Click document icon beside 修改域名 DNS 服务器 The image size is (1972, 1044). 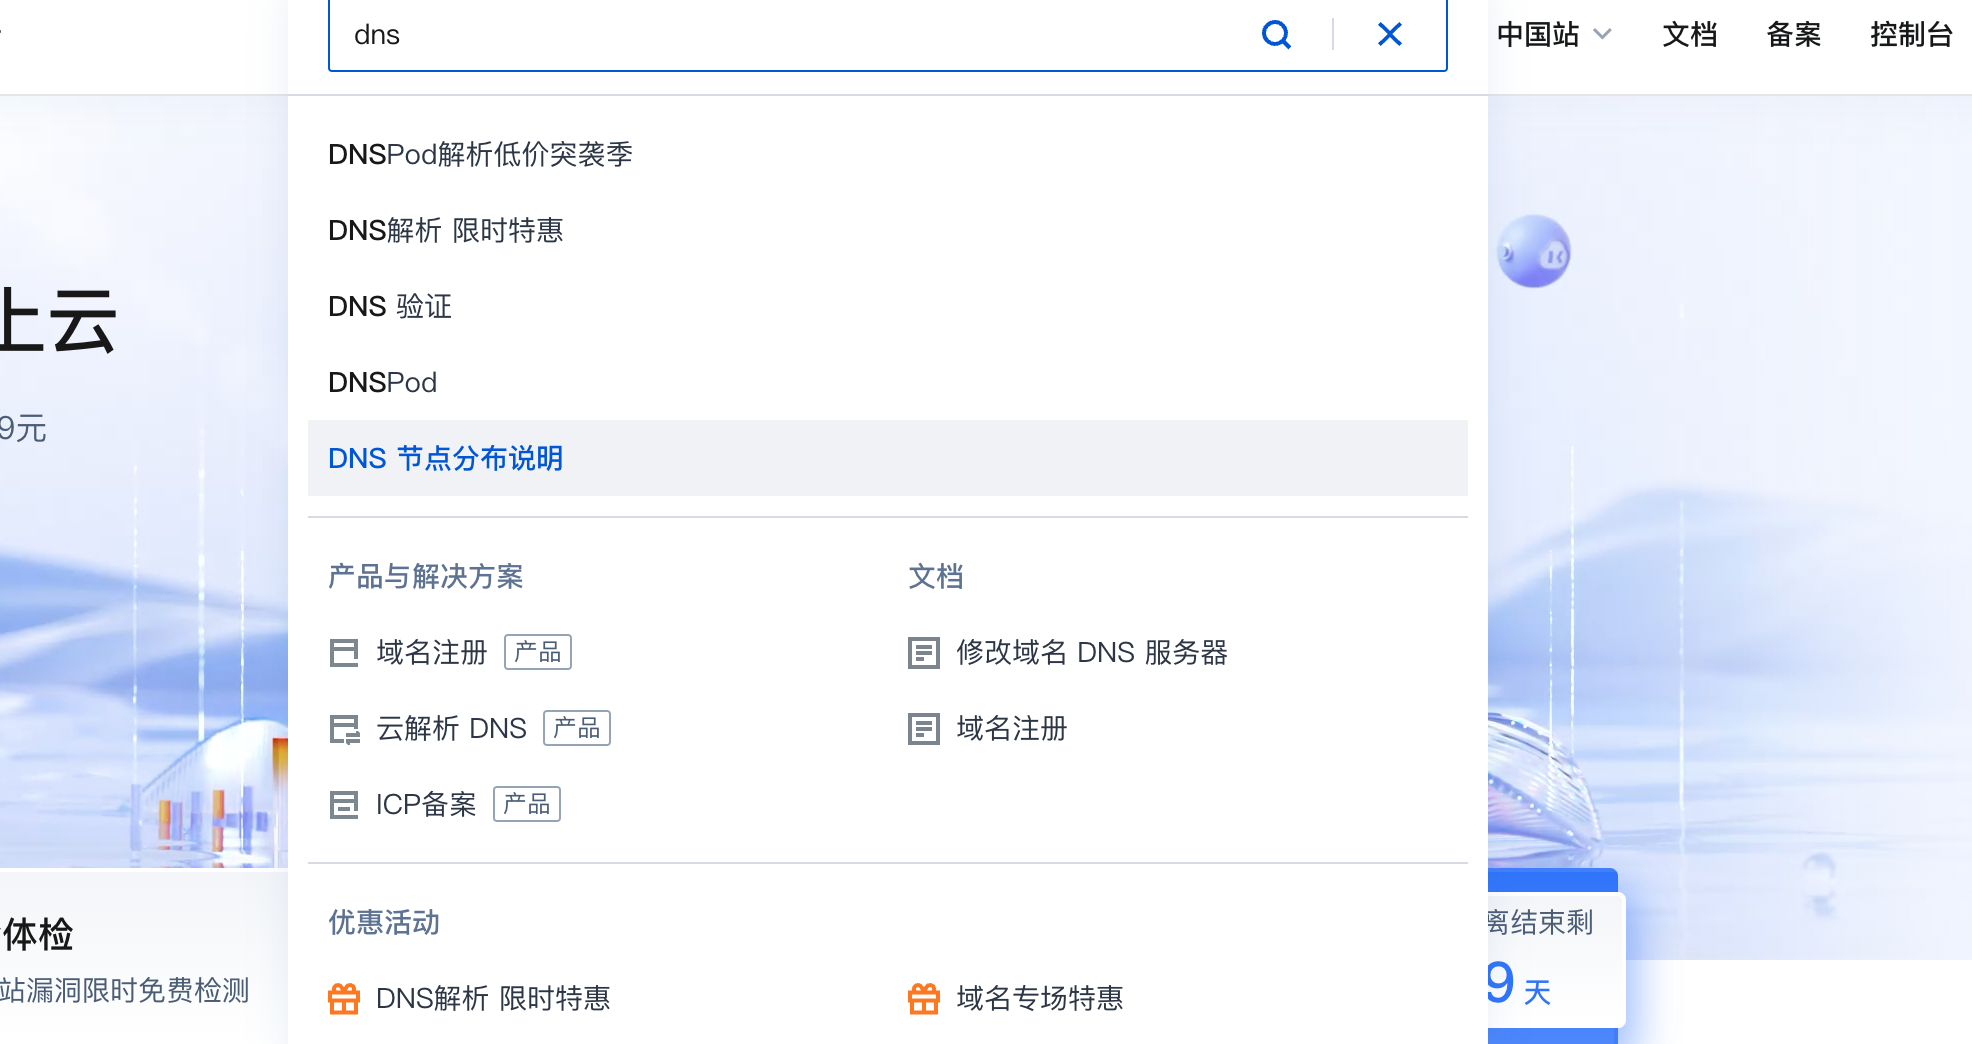pos(924,653)
